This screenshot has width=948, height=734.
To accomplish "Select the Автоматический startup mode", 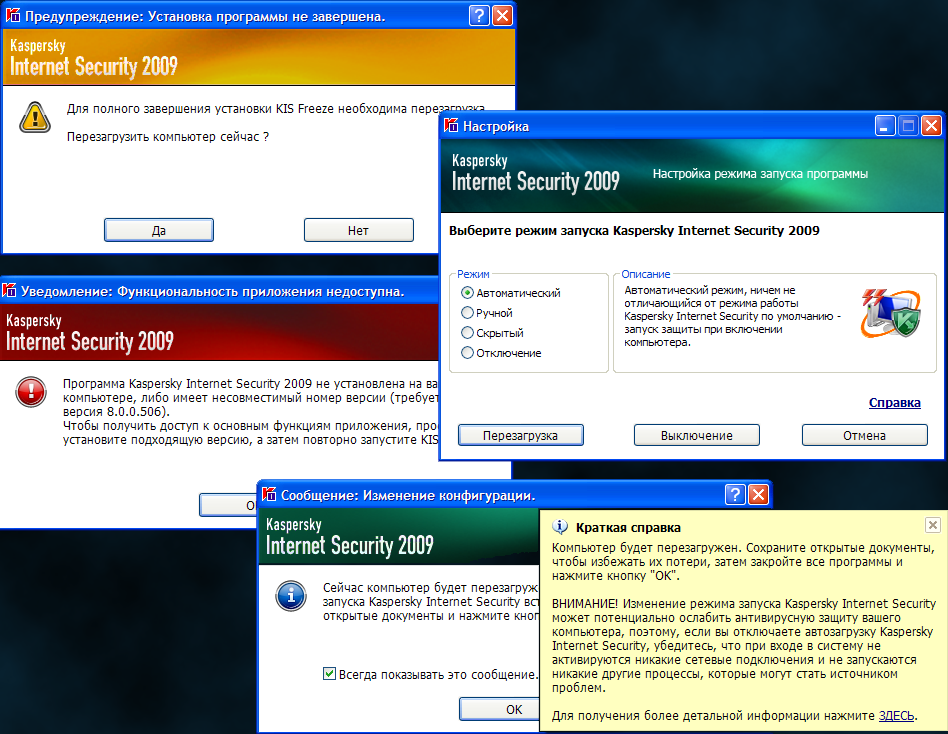I will coord(510,293).
